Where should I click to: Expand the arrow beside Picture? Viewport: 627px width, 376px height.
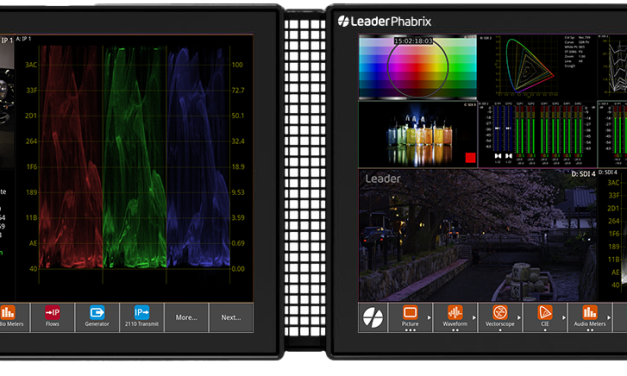[x=429, y=318]
